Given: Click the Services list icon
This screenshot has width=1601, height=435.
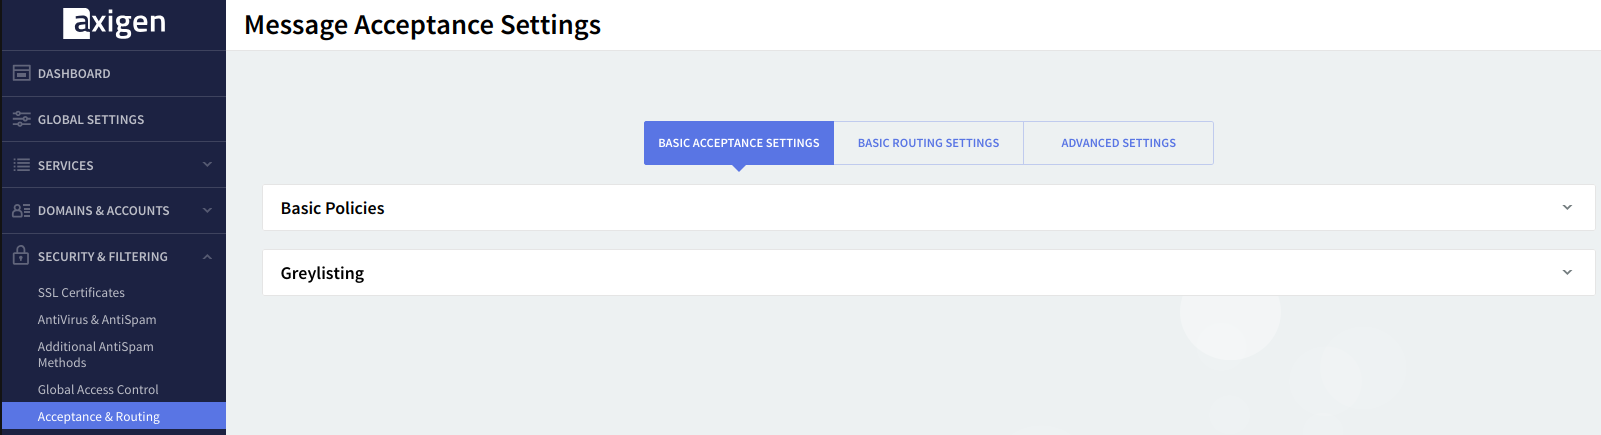Looking at the screenshot, I should point(21,165).
